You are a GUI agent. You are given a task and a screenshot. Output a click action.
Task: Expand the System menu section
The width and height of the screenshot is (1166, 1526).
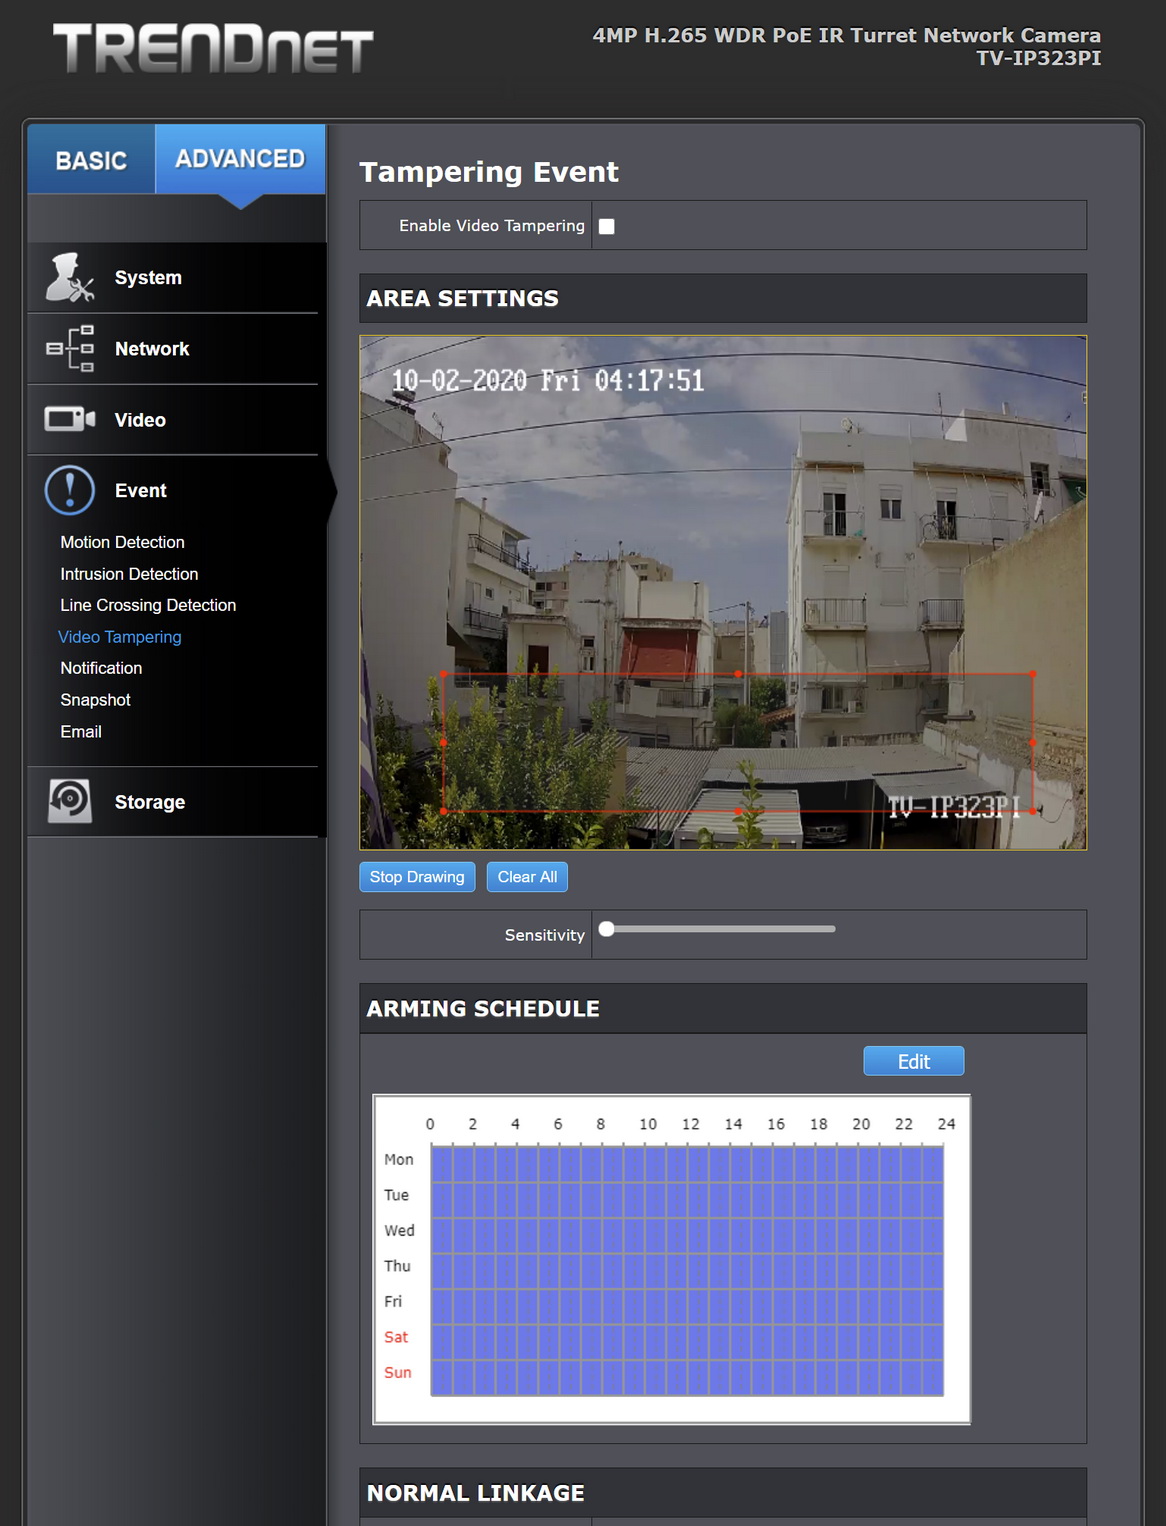click(x=173, y=278)
